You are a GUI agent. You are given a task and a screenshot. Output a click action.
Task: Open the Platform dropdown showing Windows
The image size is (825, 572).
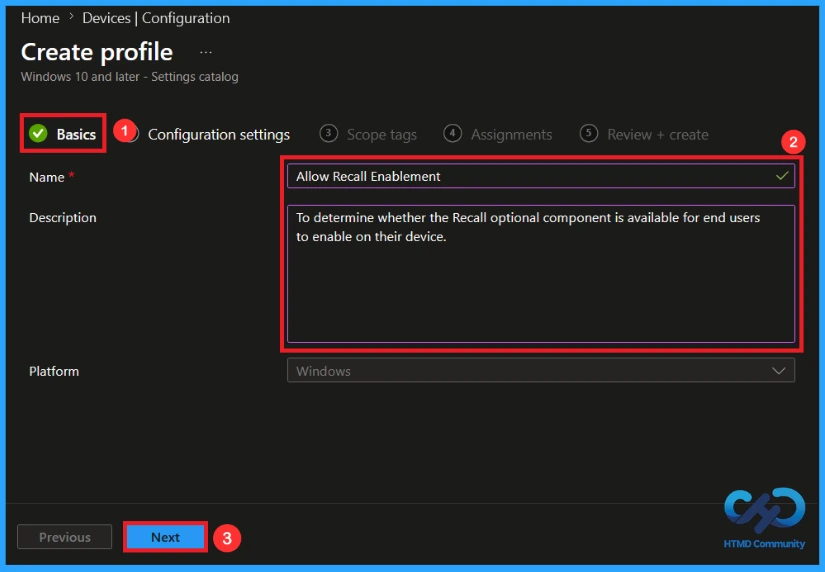(540, 370)
